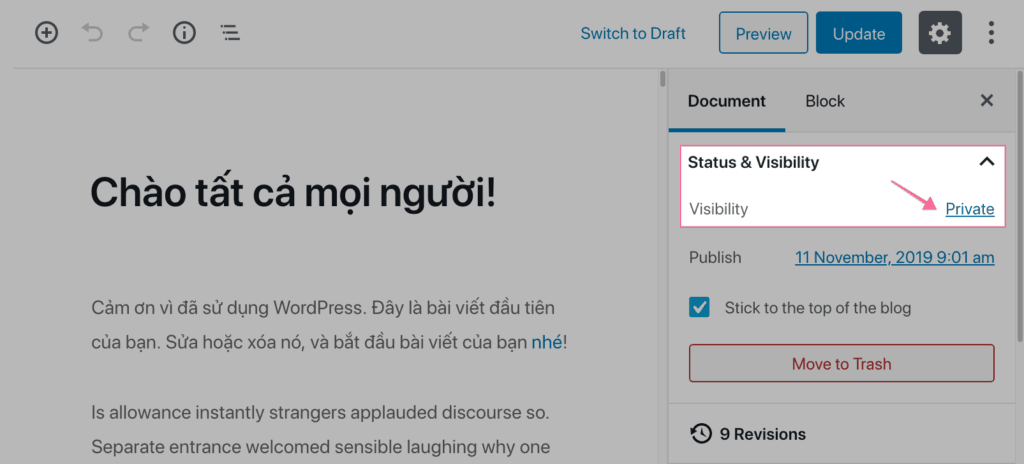The image size is (1024, 464).
Task: Click the post title Chào tất cả mọi người!
Action: (293, 191)
